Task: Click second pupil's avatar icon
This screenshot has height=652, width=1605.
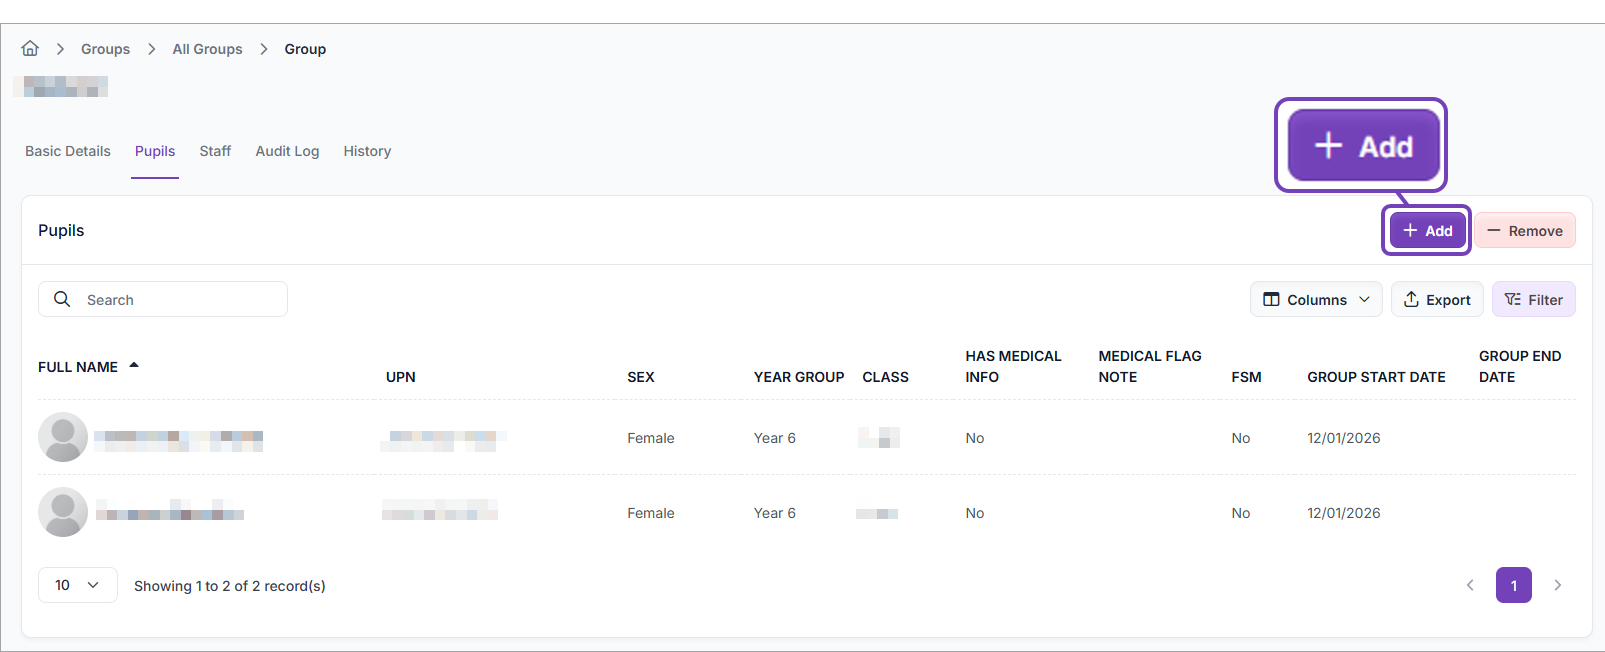Action: pos(63,512)
